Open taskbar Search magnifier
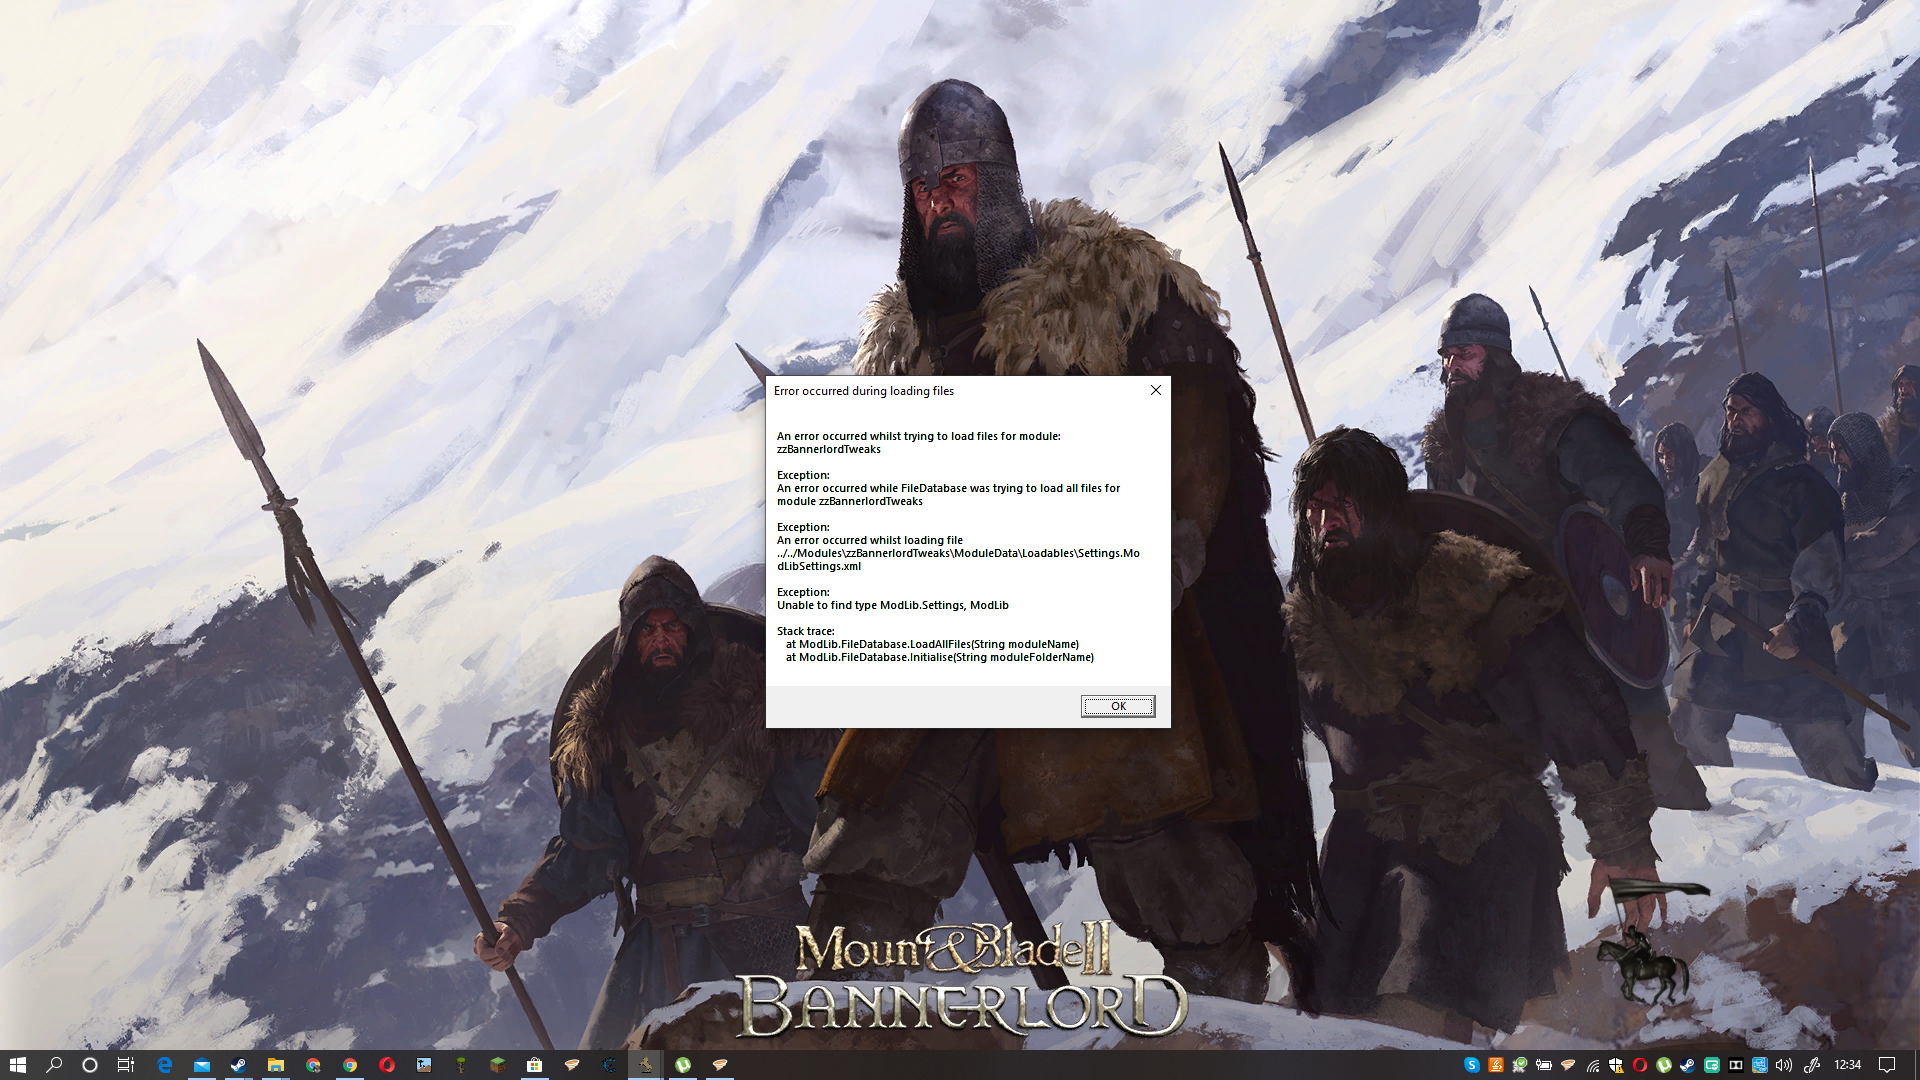The width and height of the screenshot is (1920, 1080). (x=54, y=1065)
